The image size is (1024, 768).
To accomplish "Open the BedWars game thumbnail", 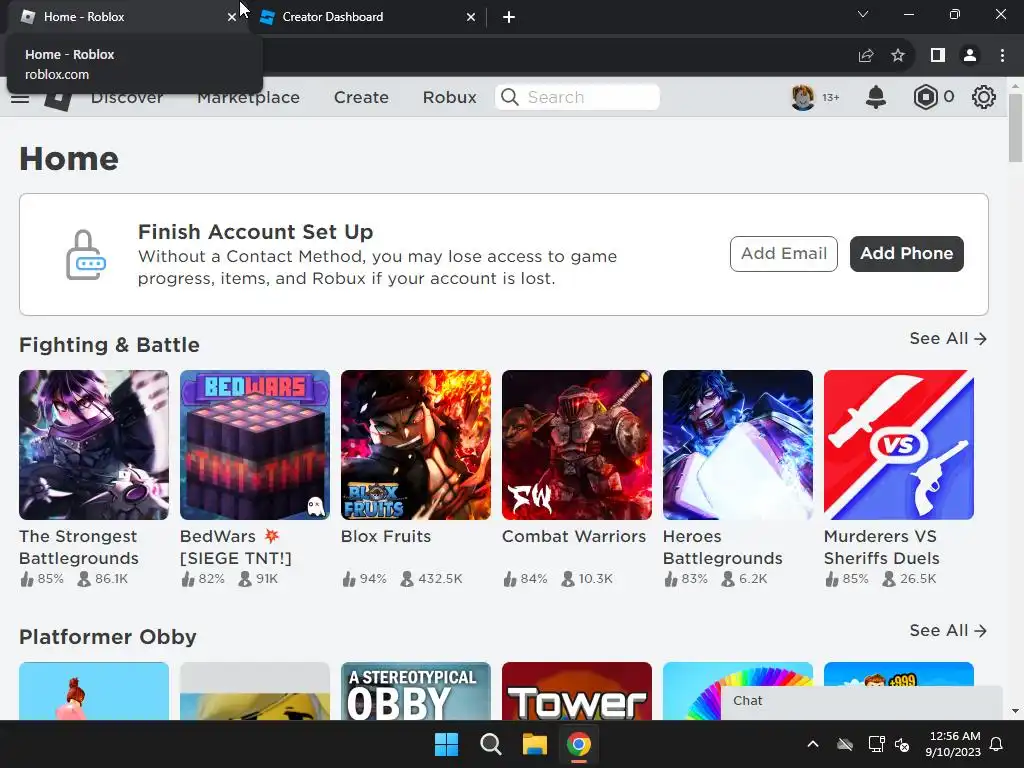I will (255, 445).
